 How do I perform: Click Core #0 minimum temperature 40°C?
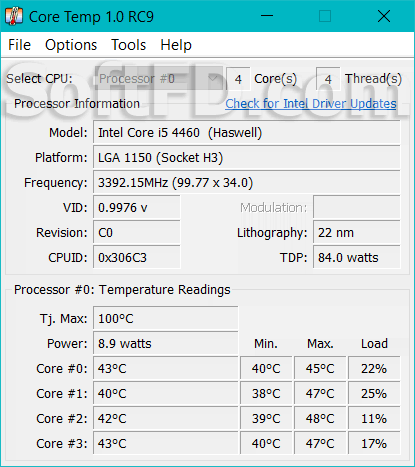click(x=266, y=369)
